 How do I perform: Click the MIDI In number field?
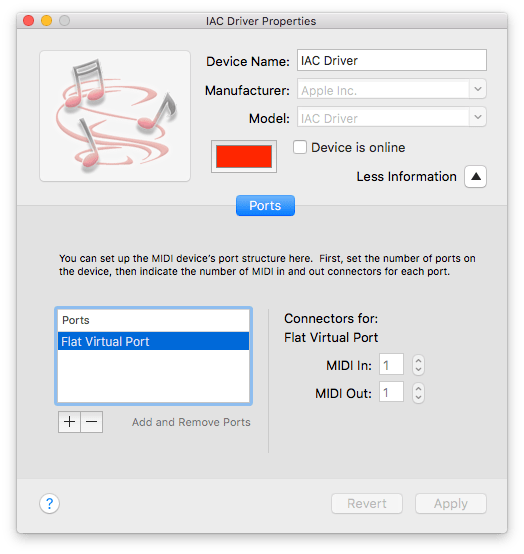coord(391,364)
